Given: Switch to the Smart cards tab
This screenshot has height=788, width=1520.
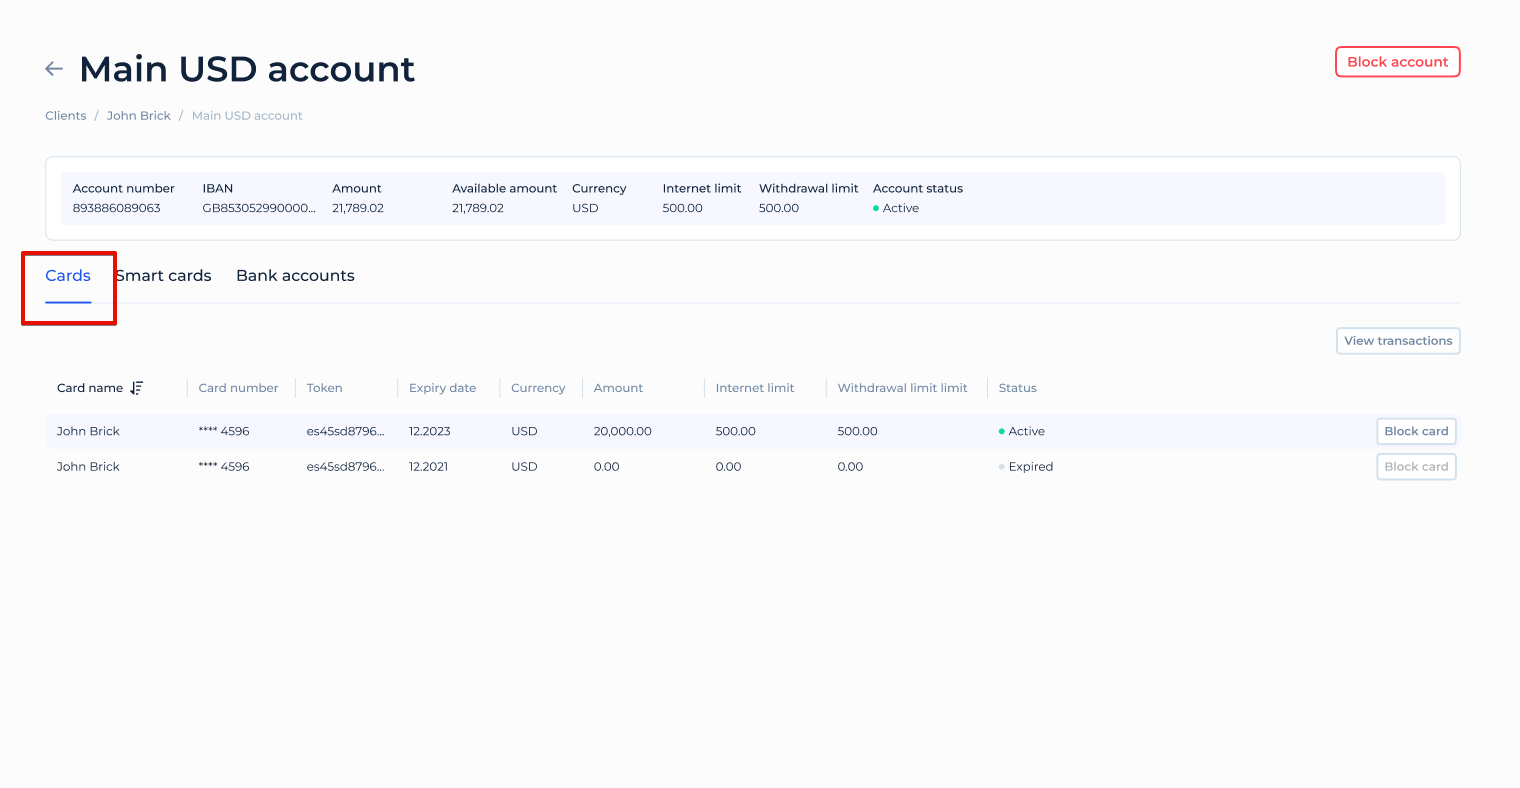Looking at the screenshot, I should (163, 275).
